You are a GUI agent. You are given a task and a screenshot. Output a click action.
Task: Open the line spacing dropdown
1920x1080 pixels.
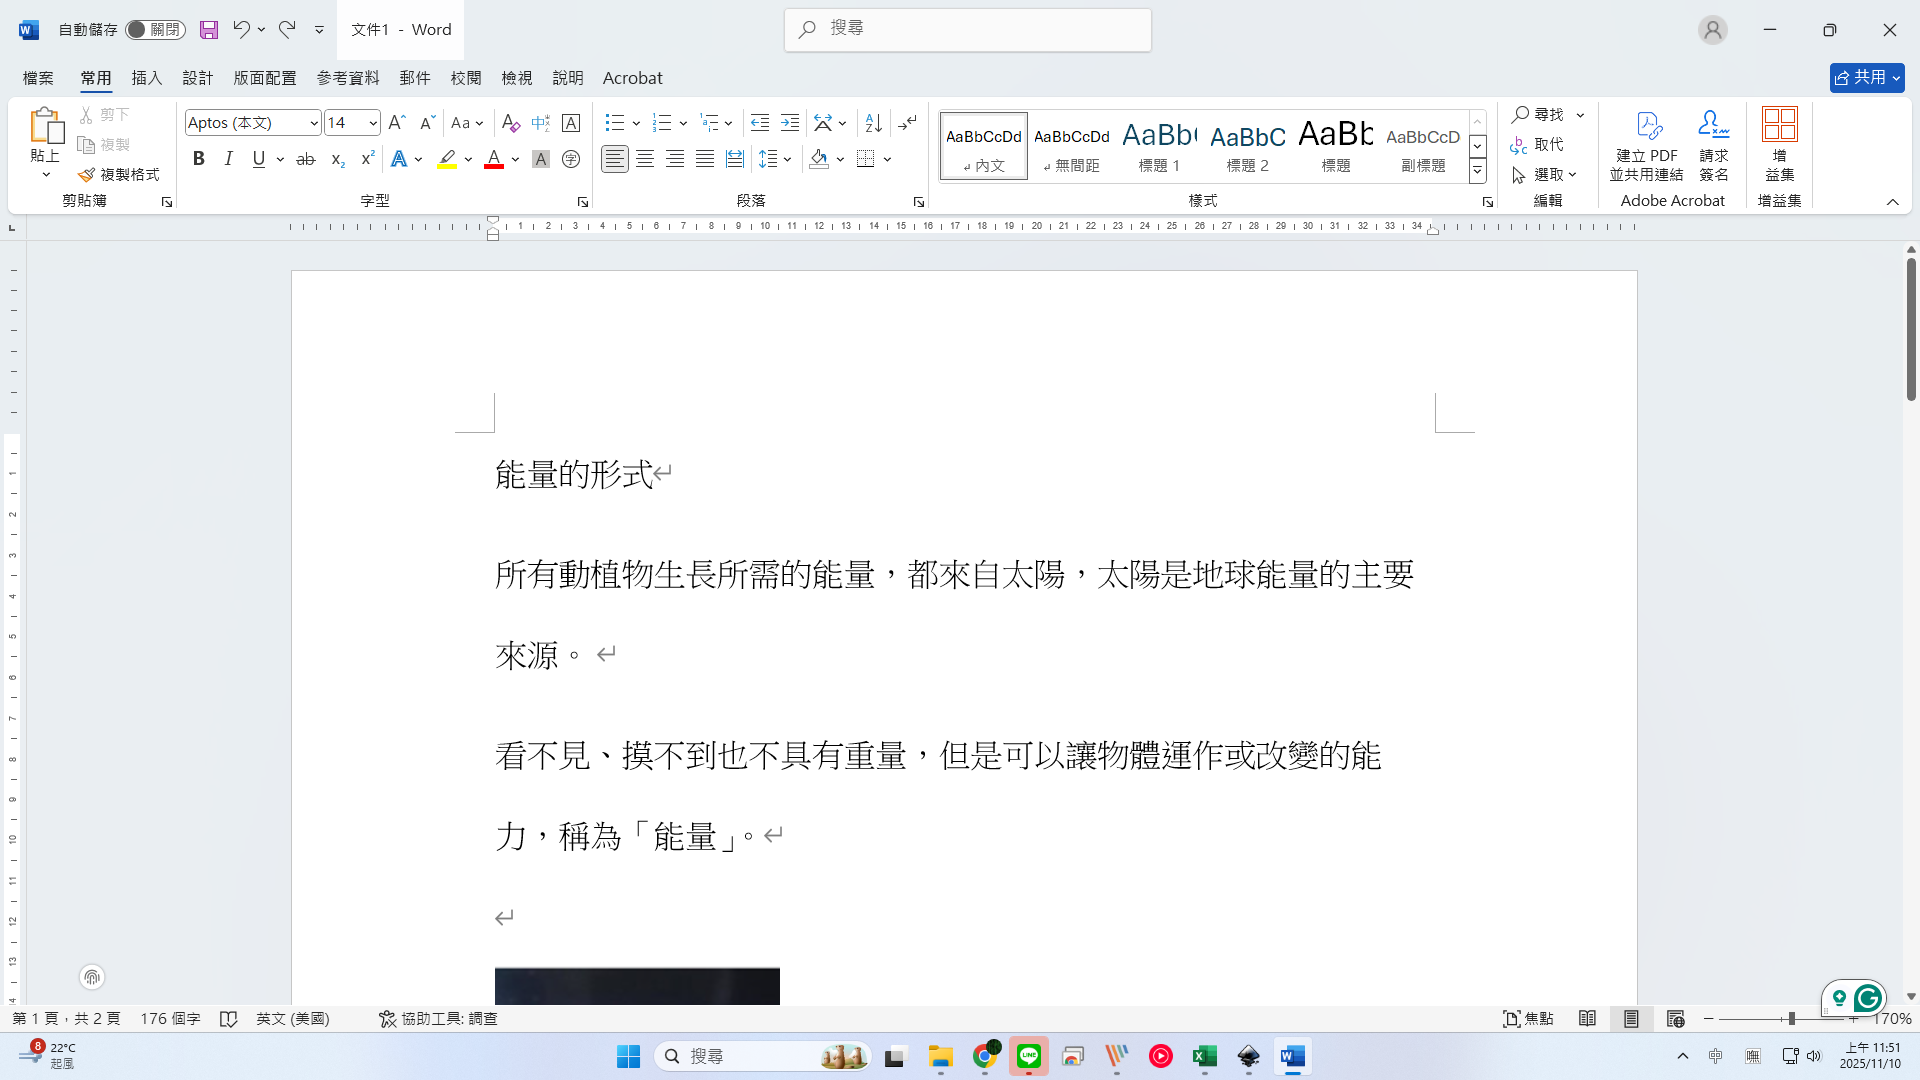click(776, 159)
